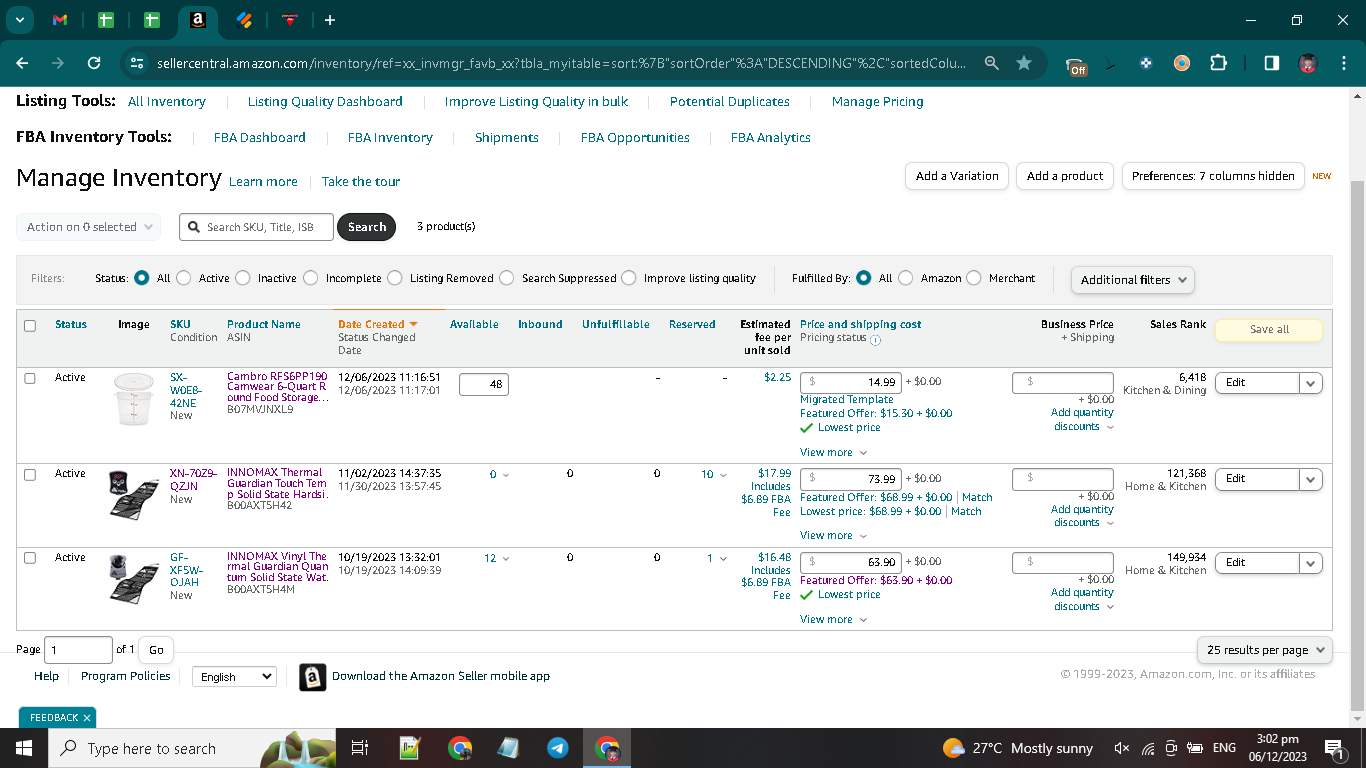Switch to the Gmail browser tab
Image resolution: width=1366 pixels, height=768 pixels.
[60, 20]
